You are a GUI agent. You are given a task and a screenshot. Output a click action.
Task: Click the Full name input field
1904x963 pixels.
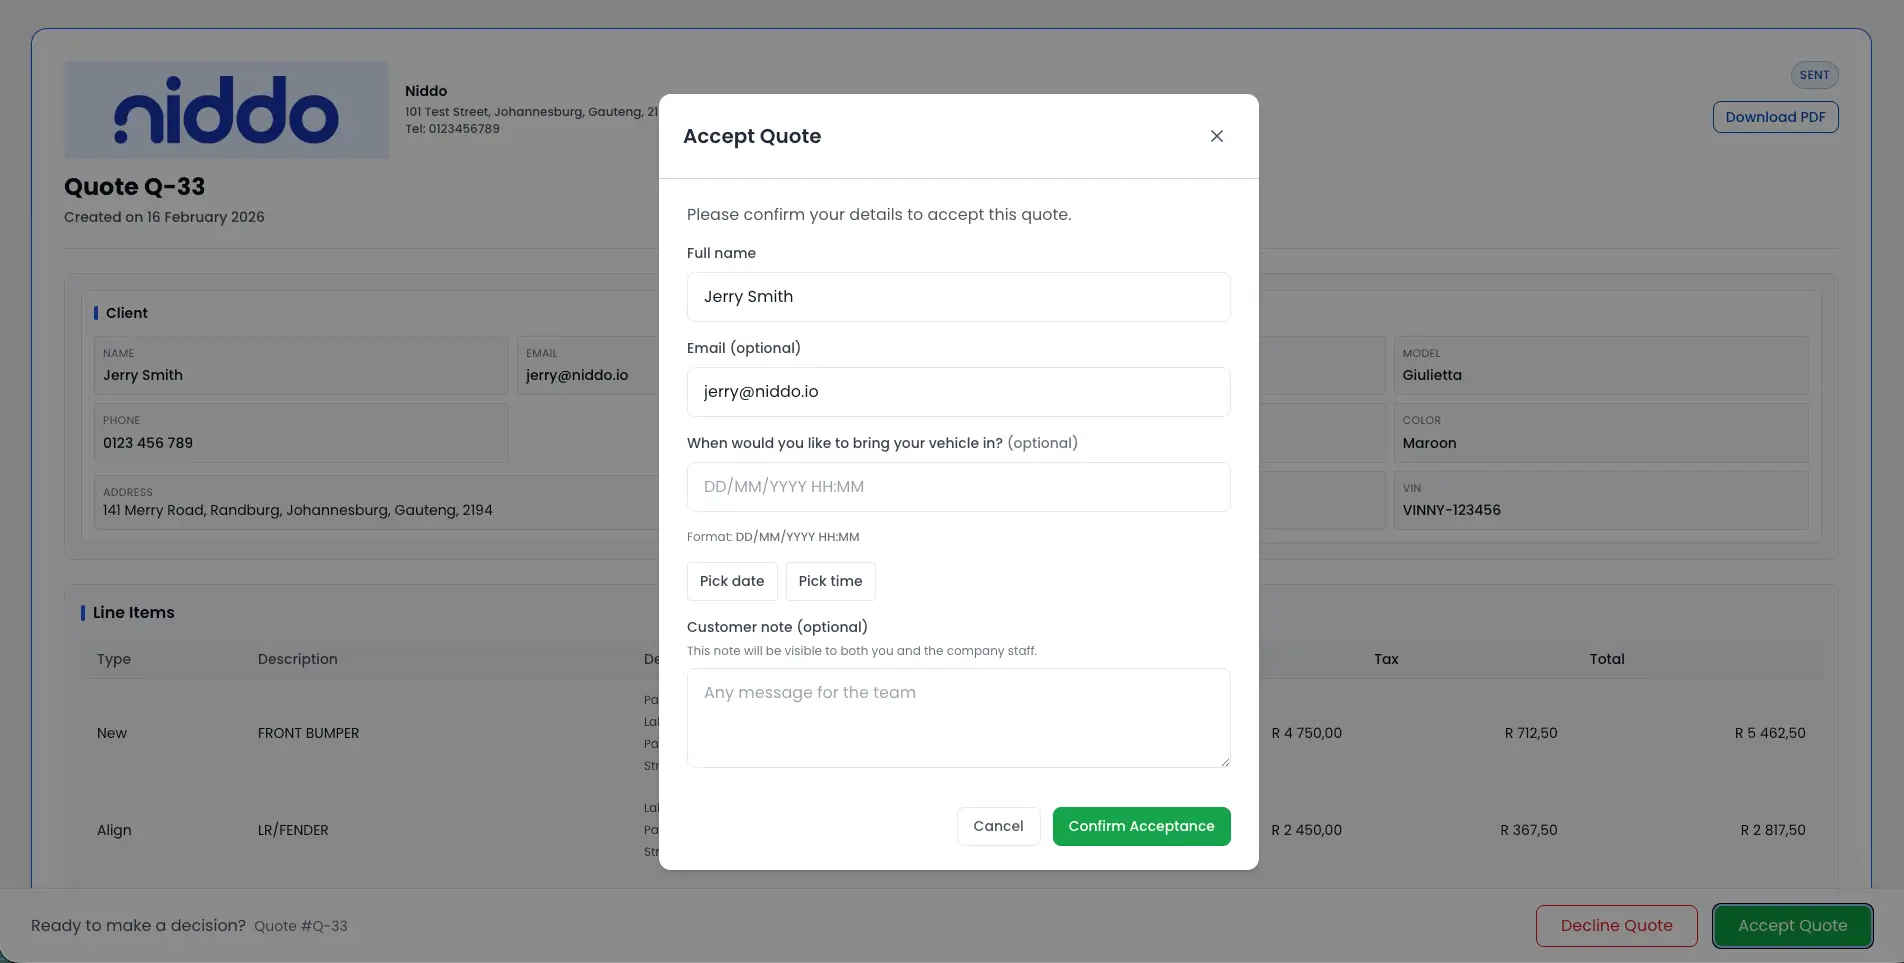(958, 296)
